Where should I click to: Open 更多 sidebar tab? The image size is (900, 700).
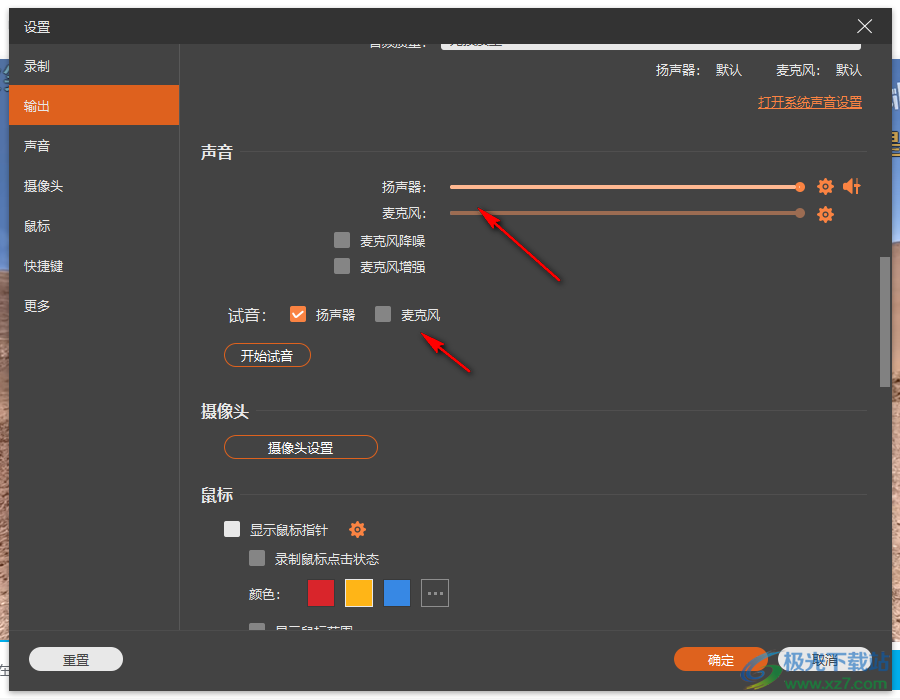click(x=94, y=306)
